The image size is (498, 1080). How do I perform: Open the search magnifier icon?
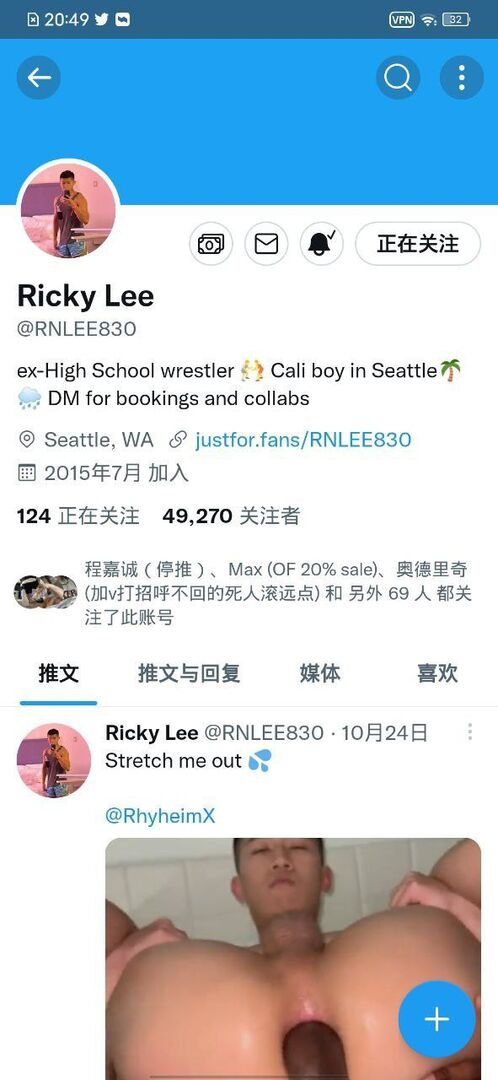pyautogui.click(x=397, y=77)
